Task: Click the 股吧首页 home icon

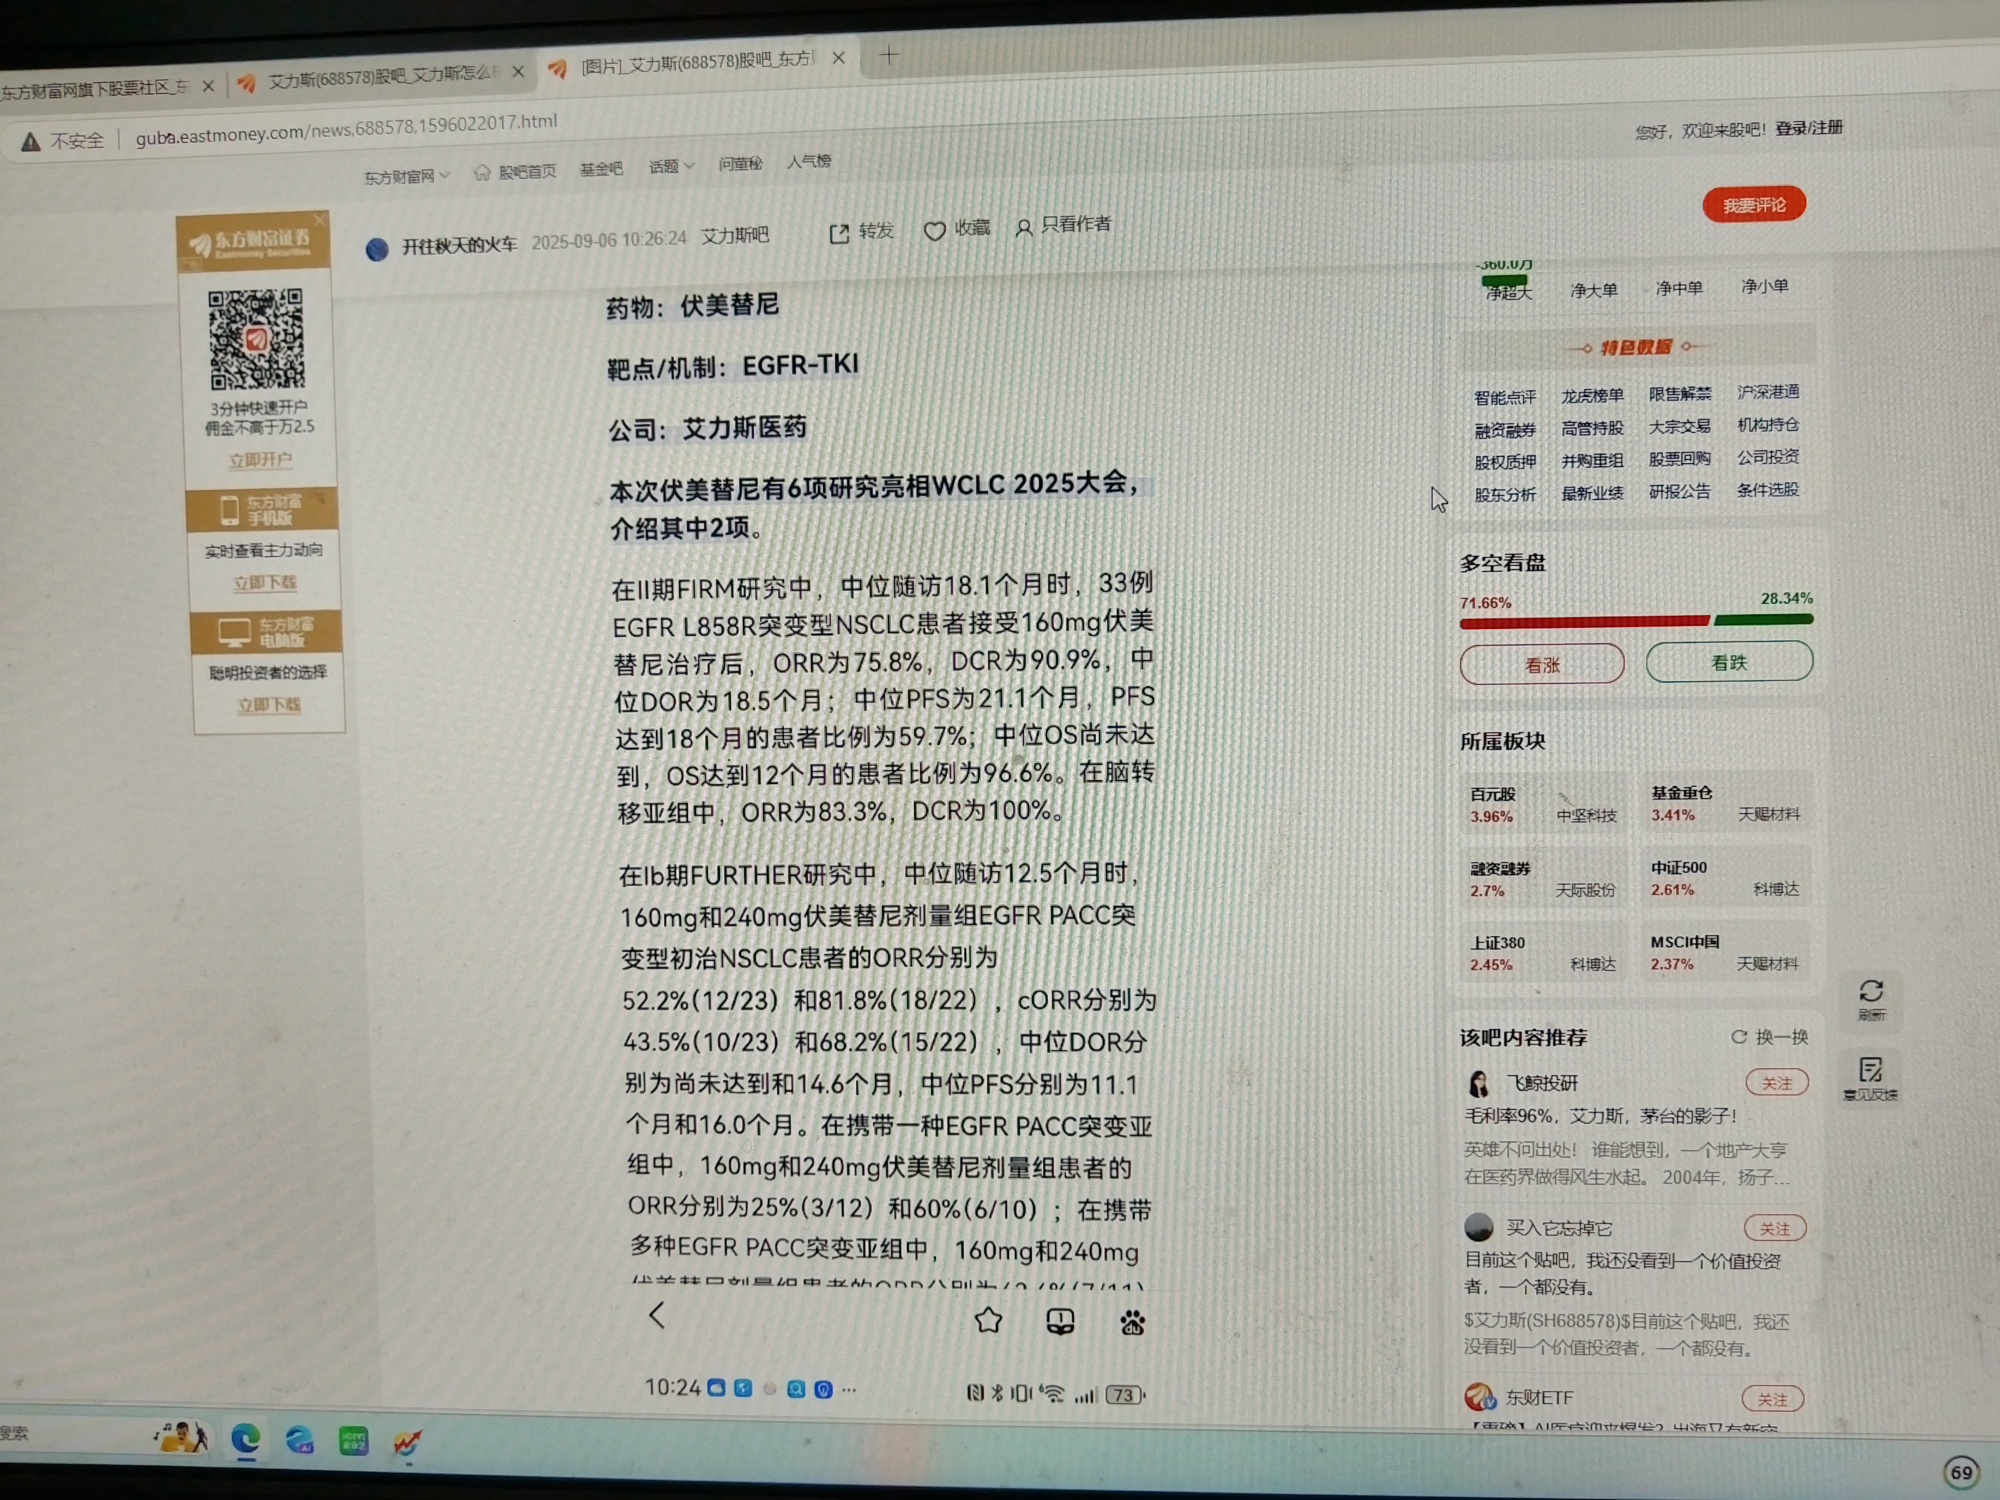Action: coord(482,173)
